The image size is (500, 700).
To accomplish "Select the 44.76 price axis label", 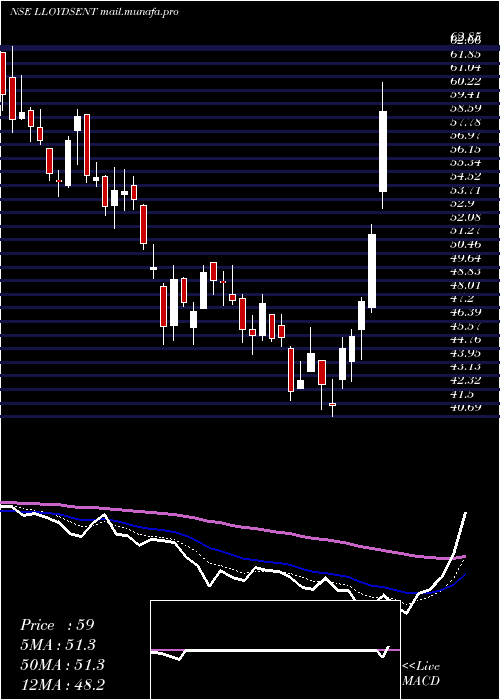I will click(466, 340).
